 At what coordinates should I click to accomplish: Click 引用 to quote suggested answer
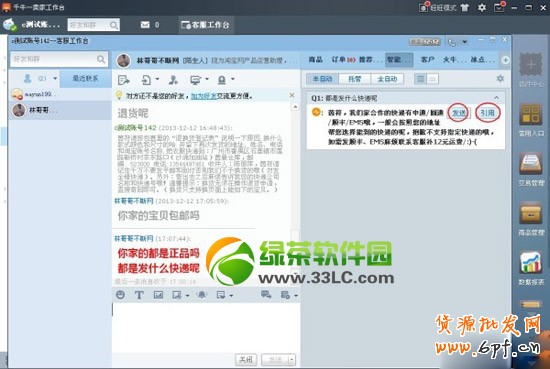tap(487, 113)
